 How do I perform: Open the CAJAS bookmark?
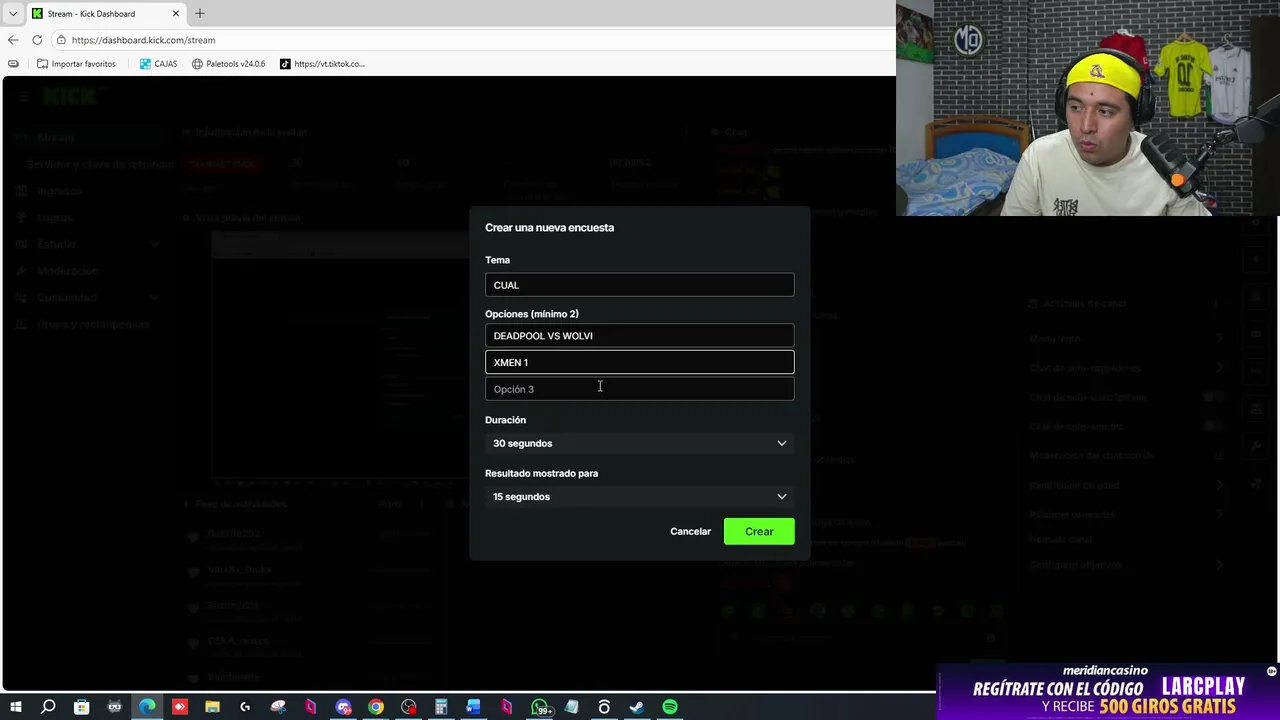[158, 64]
